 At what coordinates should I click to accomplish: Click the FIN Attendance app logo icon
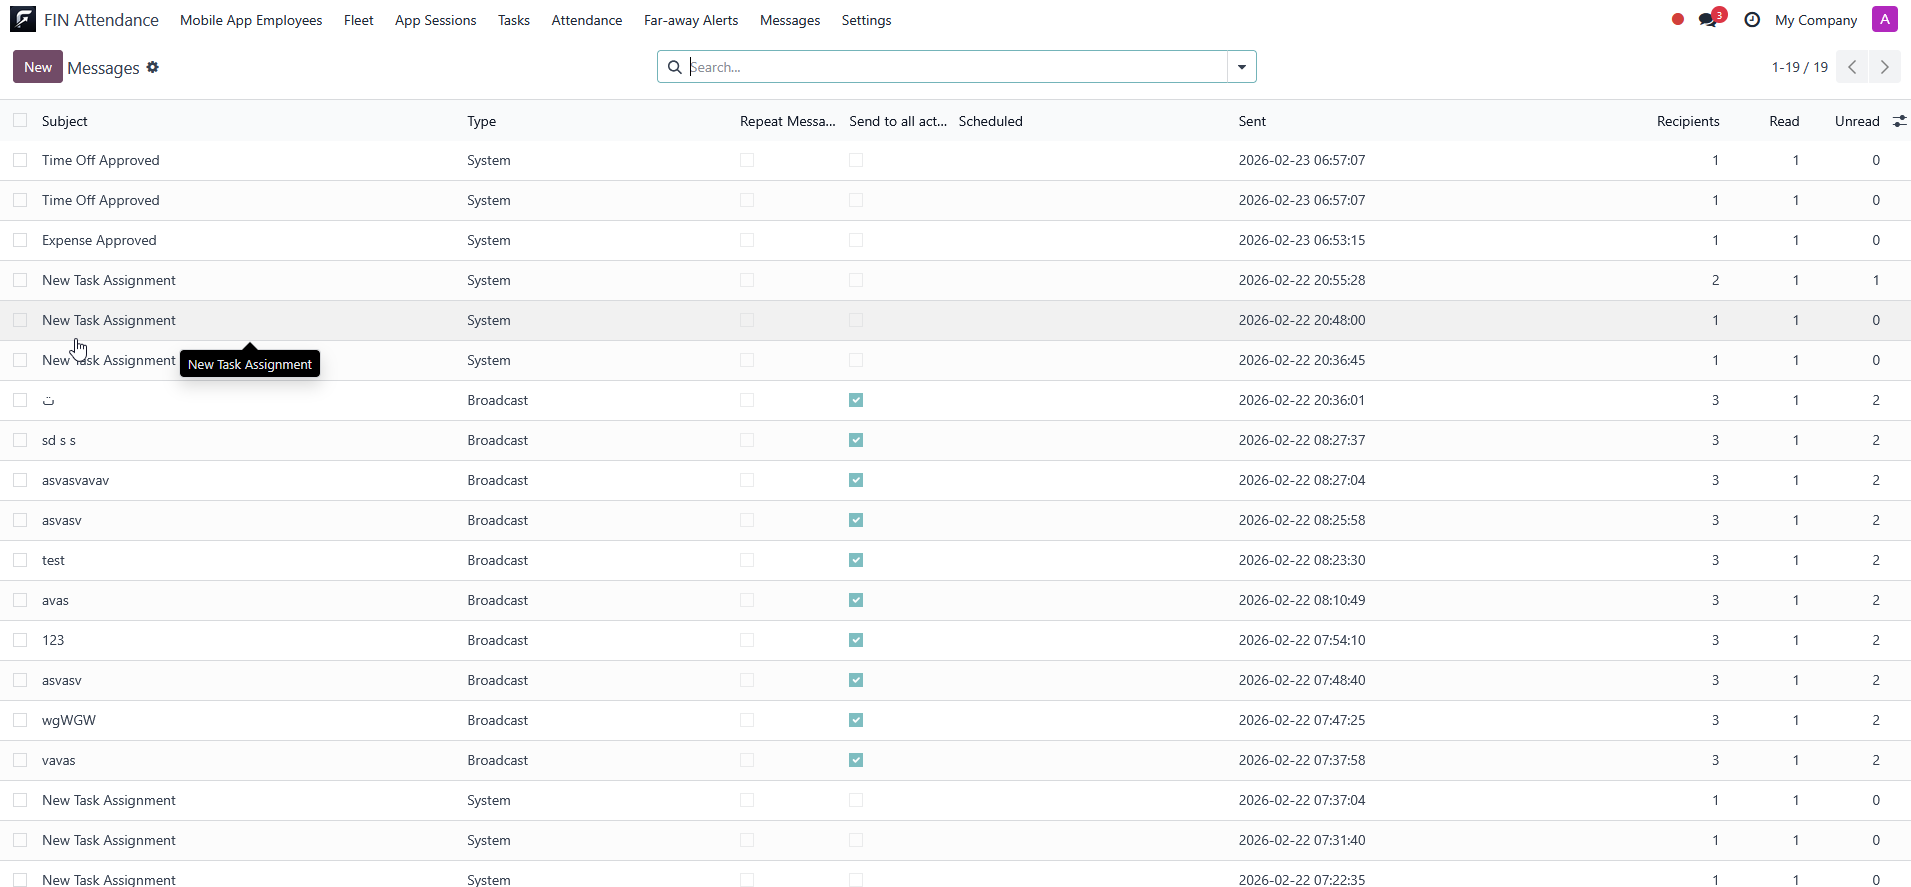coord(23,19)
